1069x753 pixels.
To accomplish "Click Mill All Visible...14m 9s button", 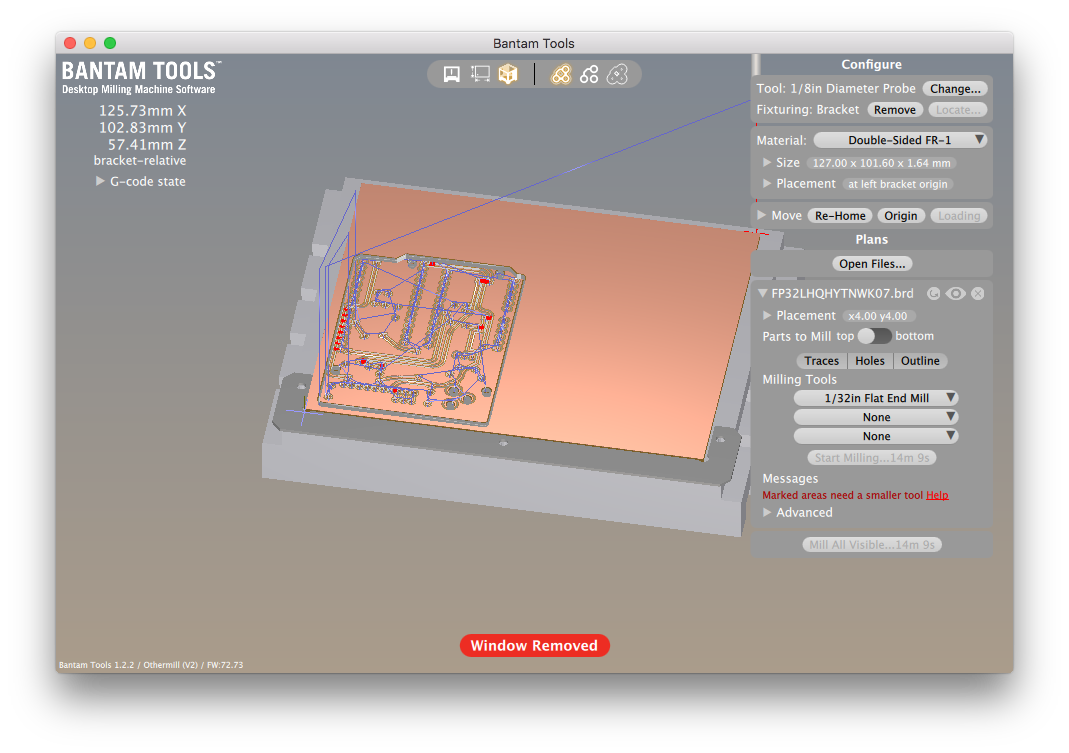I will coord(871,545).
